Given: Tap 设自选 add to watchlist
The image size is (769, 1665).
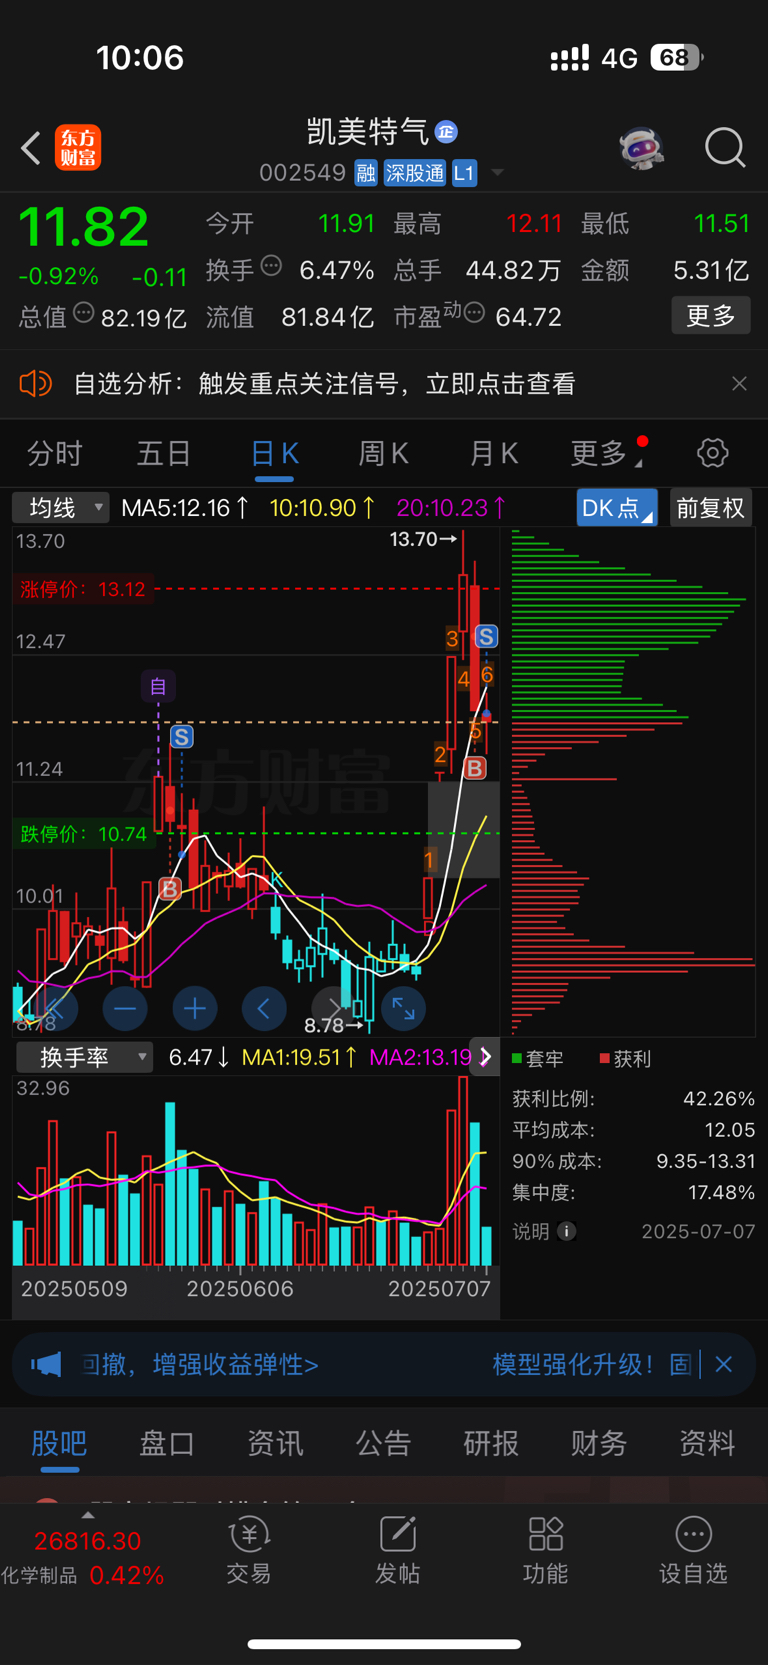Looking at the screenshot, I should pyautogui.click(x=693, y=1549).
